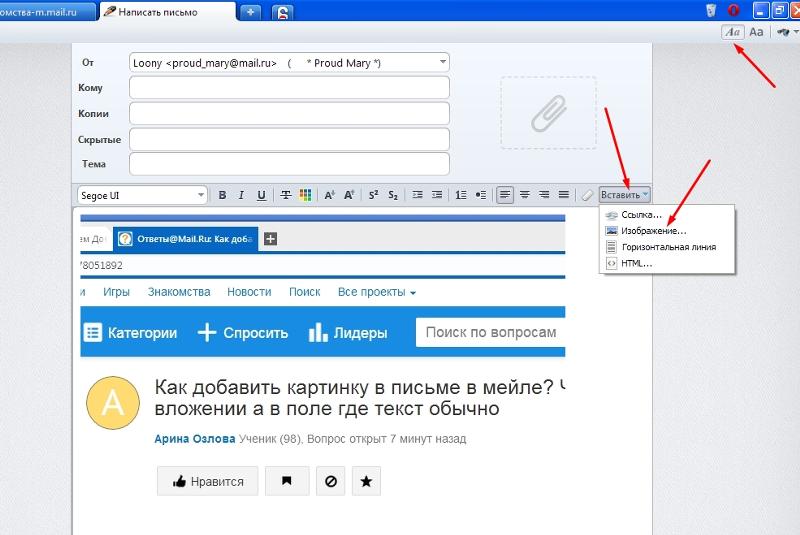Open Категории in the blue bar

point(130,333)
